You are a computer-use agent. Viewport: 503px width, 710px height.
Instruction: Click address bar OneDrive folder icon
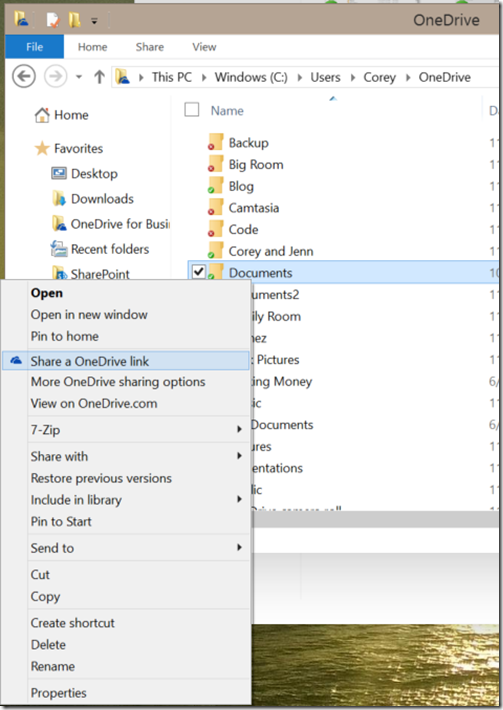[123, 77]
